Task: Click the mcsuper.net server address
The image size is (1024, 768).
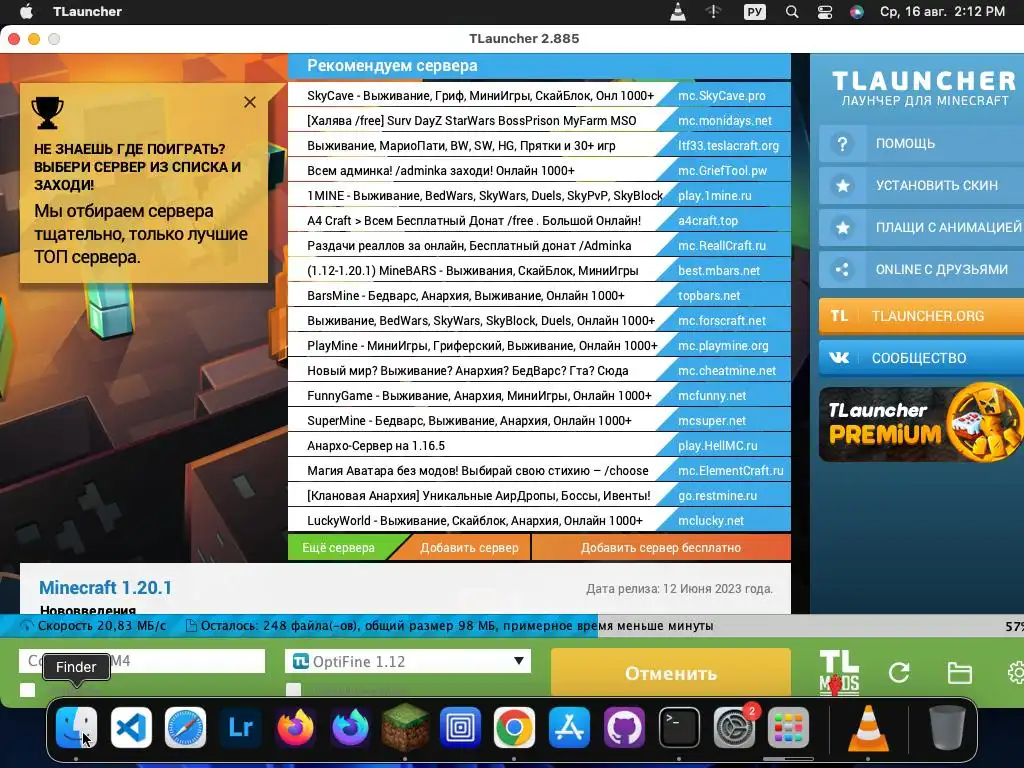Action: [712, 421]
